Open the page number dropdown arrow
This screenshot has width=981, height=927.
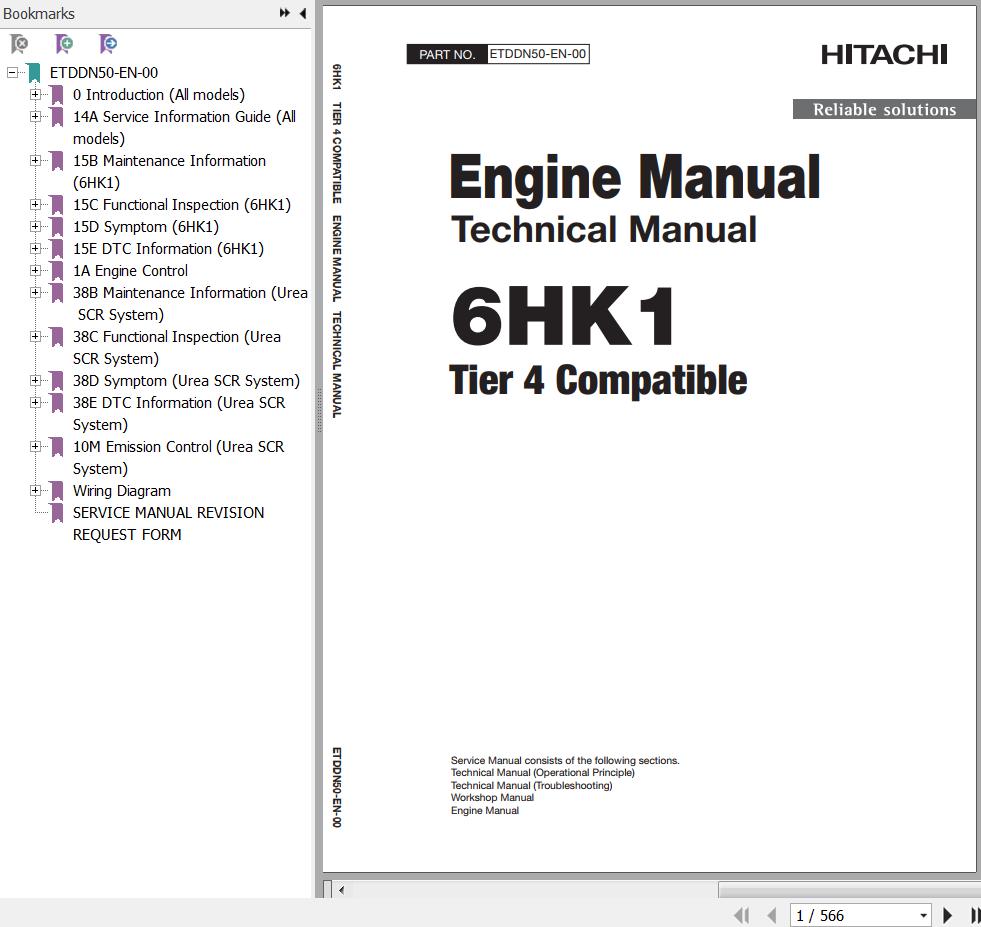pos(923,916)
